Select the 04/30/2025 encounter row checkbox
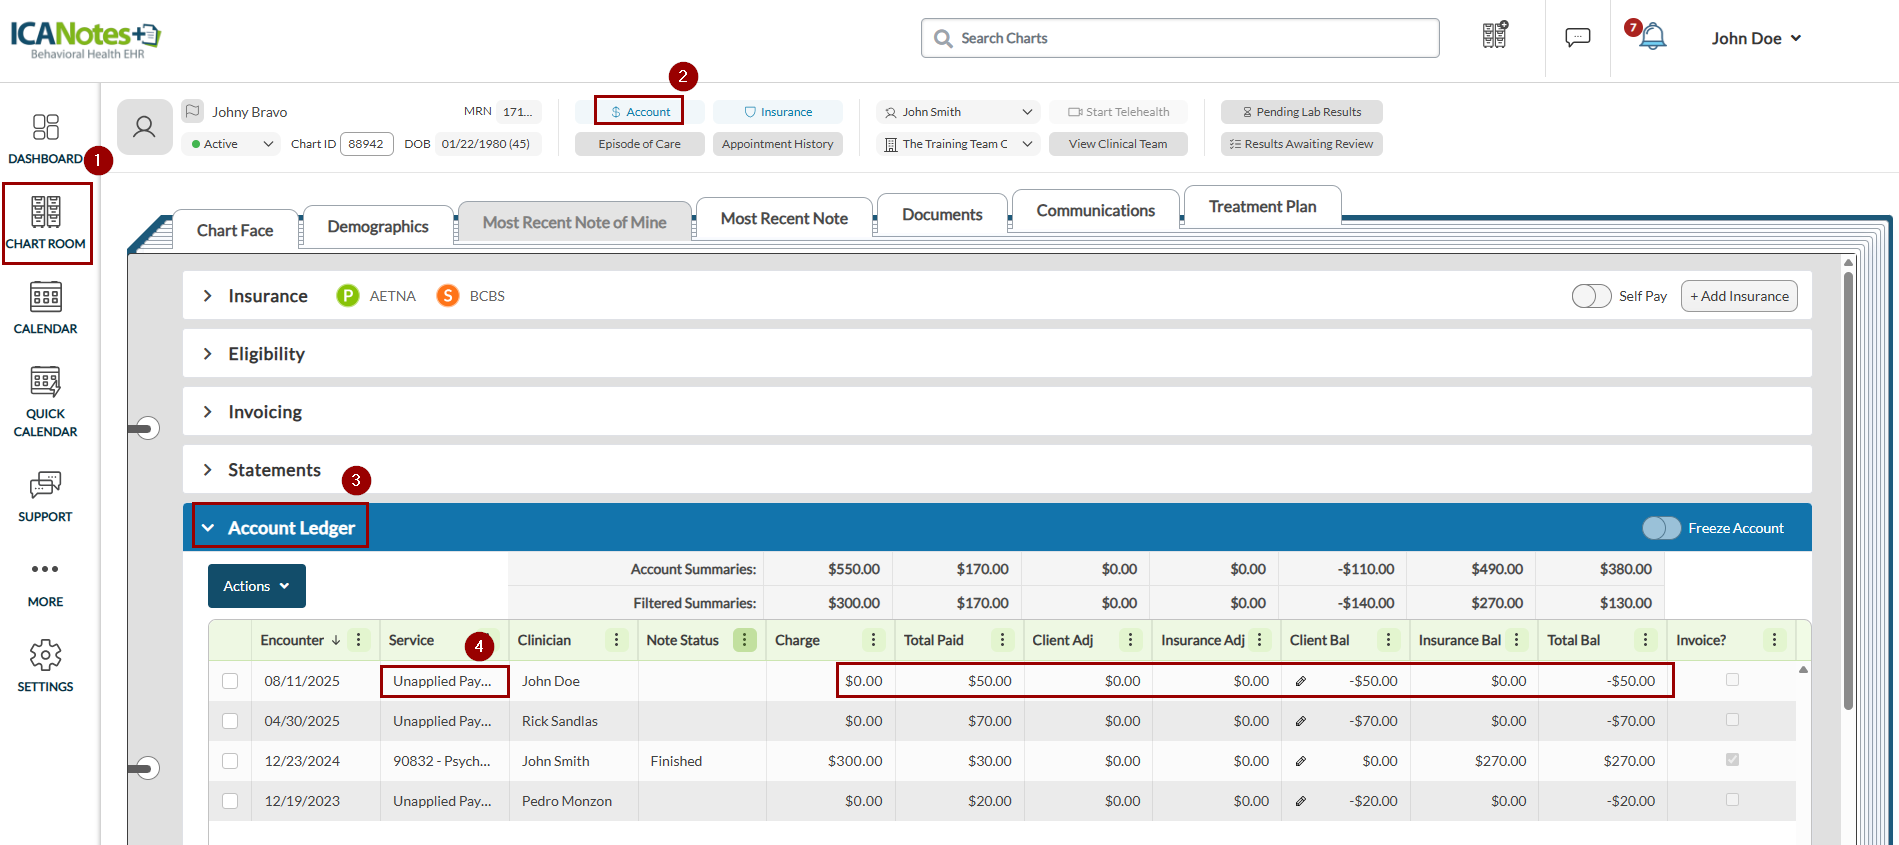The height and width of the screenshot is (845, 1899). tap(230, 721)
